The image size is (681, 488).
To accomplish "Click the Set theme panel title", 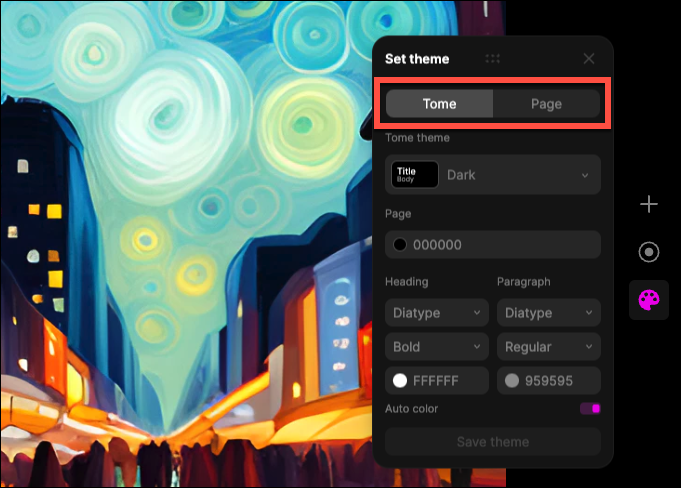I will [x=417, y=59].
